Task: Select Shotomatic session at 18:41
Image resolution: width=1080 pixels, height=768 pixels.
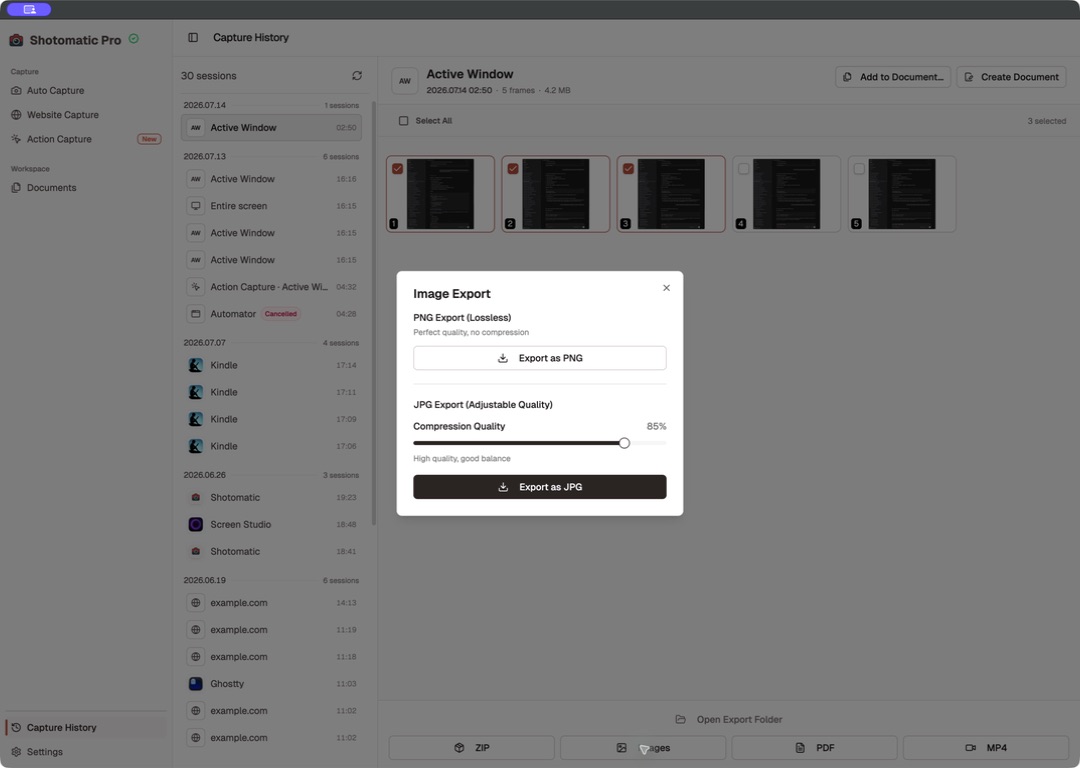Action: (271, 552)
